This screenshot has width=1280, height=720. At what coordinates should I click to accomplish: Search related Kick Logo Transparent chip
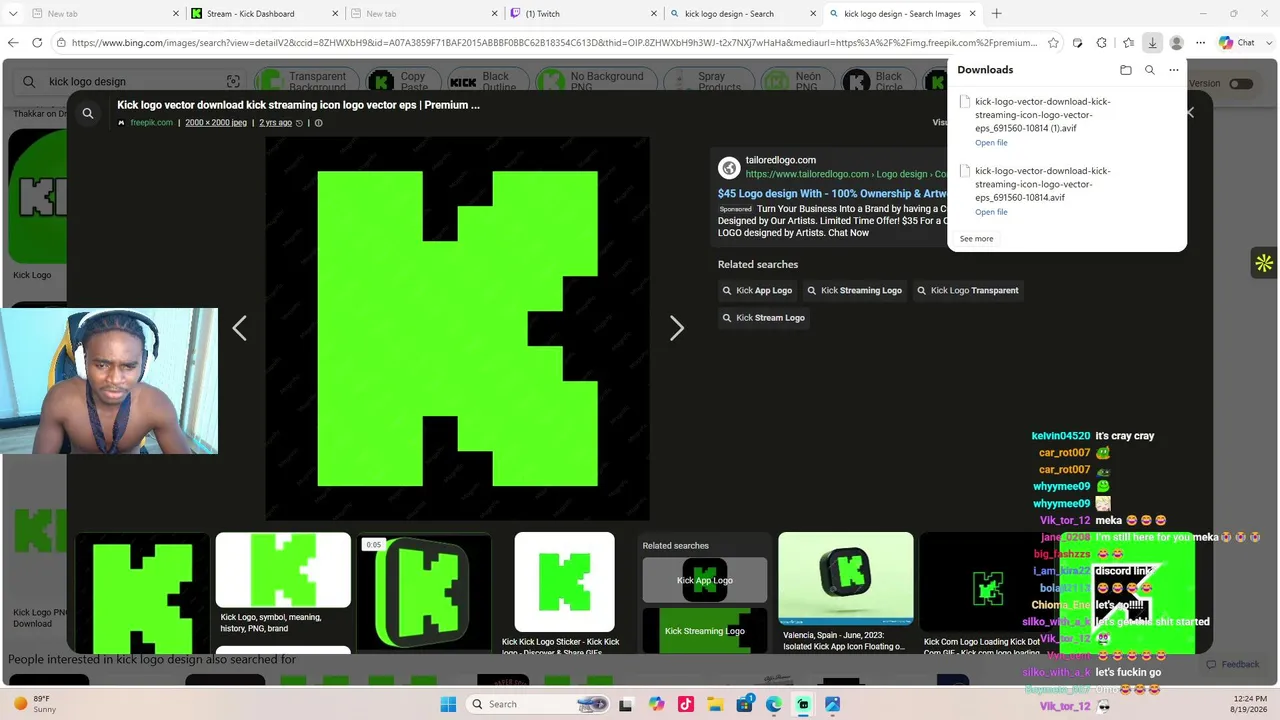(x=967, y=291)
